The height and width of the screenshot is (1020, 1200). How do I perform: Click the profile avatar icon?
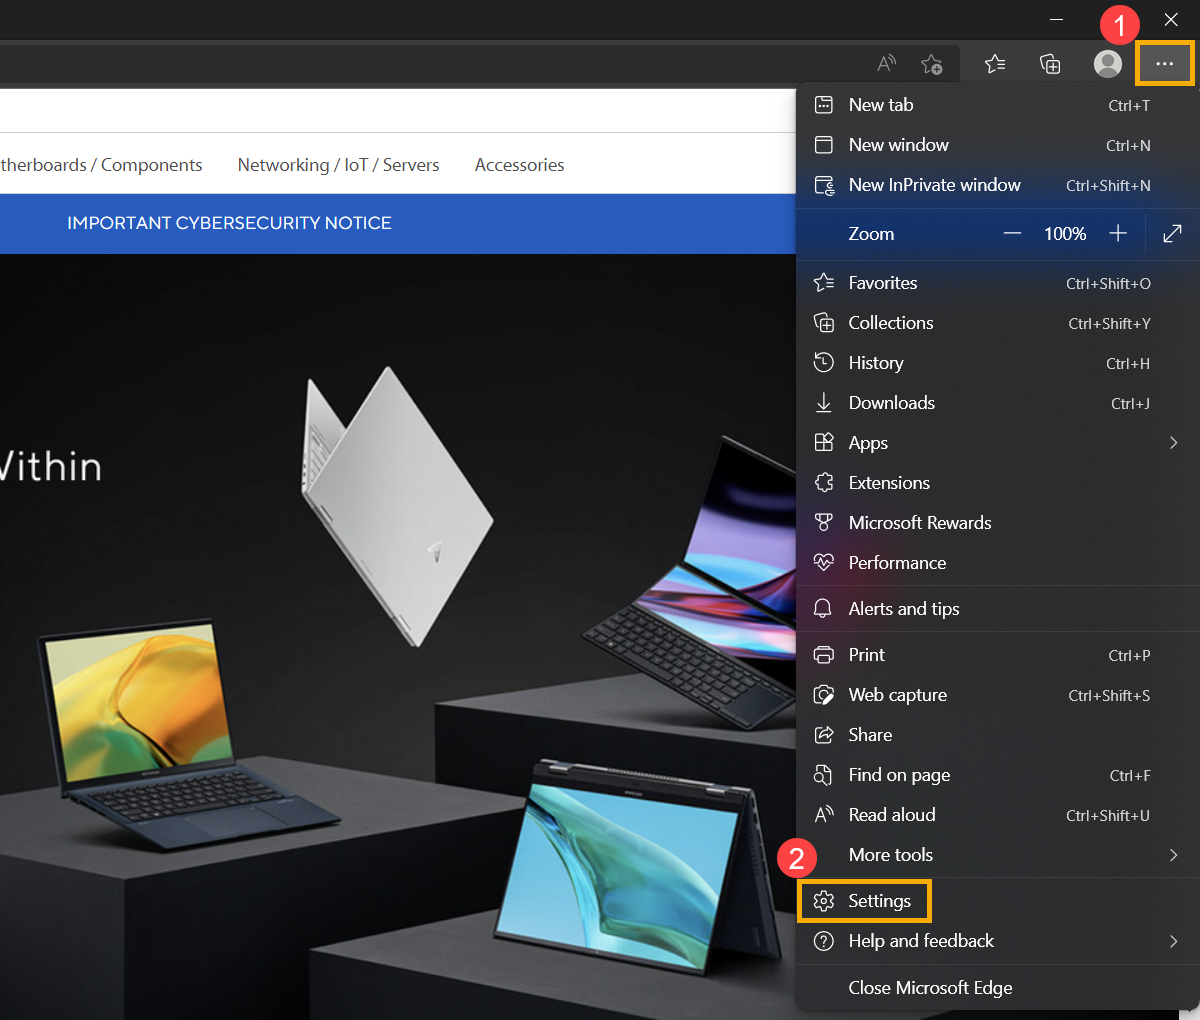pos(1107,64)
